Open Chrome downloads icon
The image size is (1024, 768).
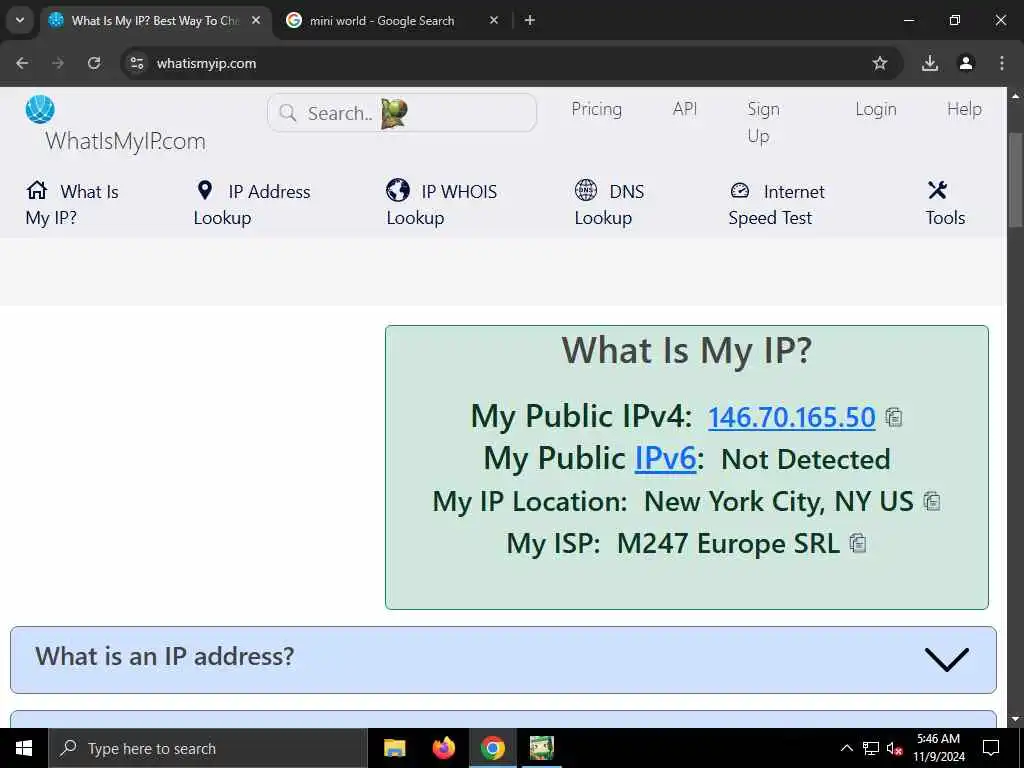(x=930, y=63)
